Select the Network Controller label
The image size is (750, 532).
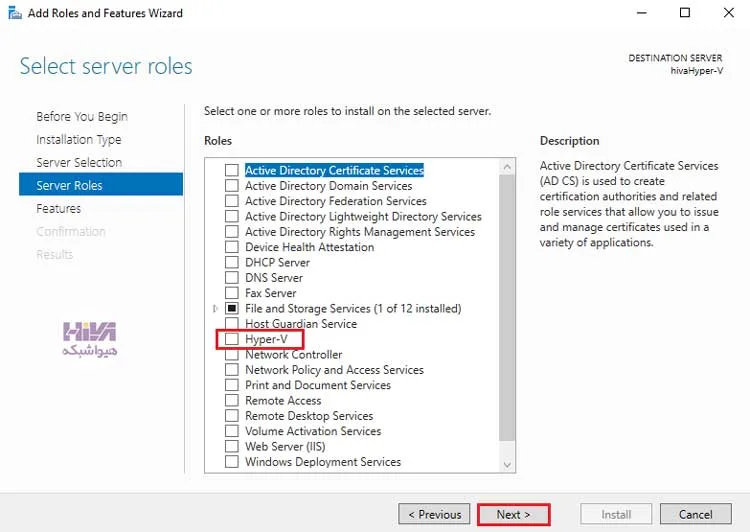coord(294,355)
